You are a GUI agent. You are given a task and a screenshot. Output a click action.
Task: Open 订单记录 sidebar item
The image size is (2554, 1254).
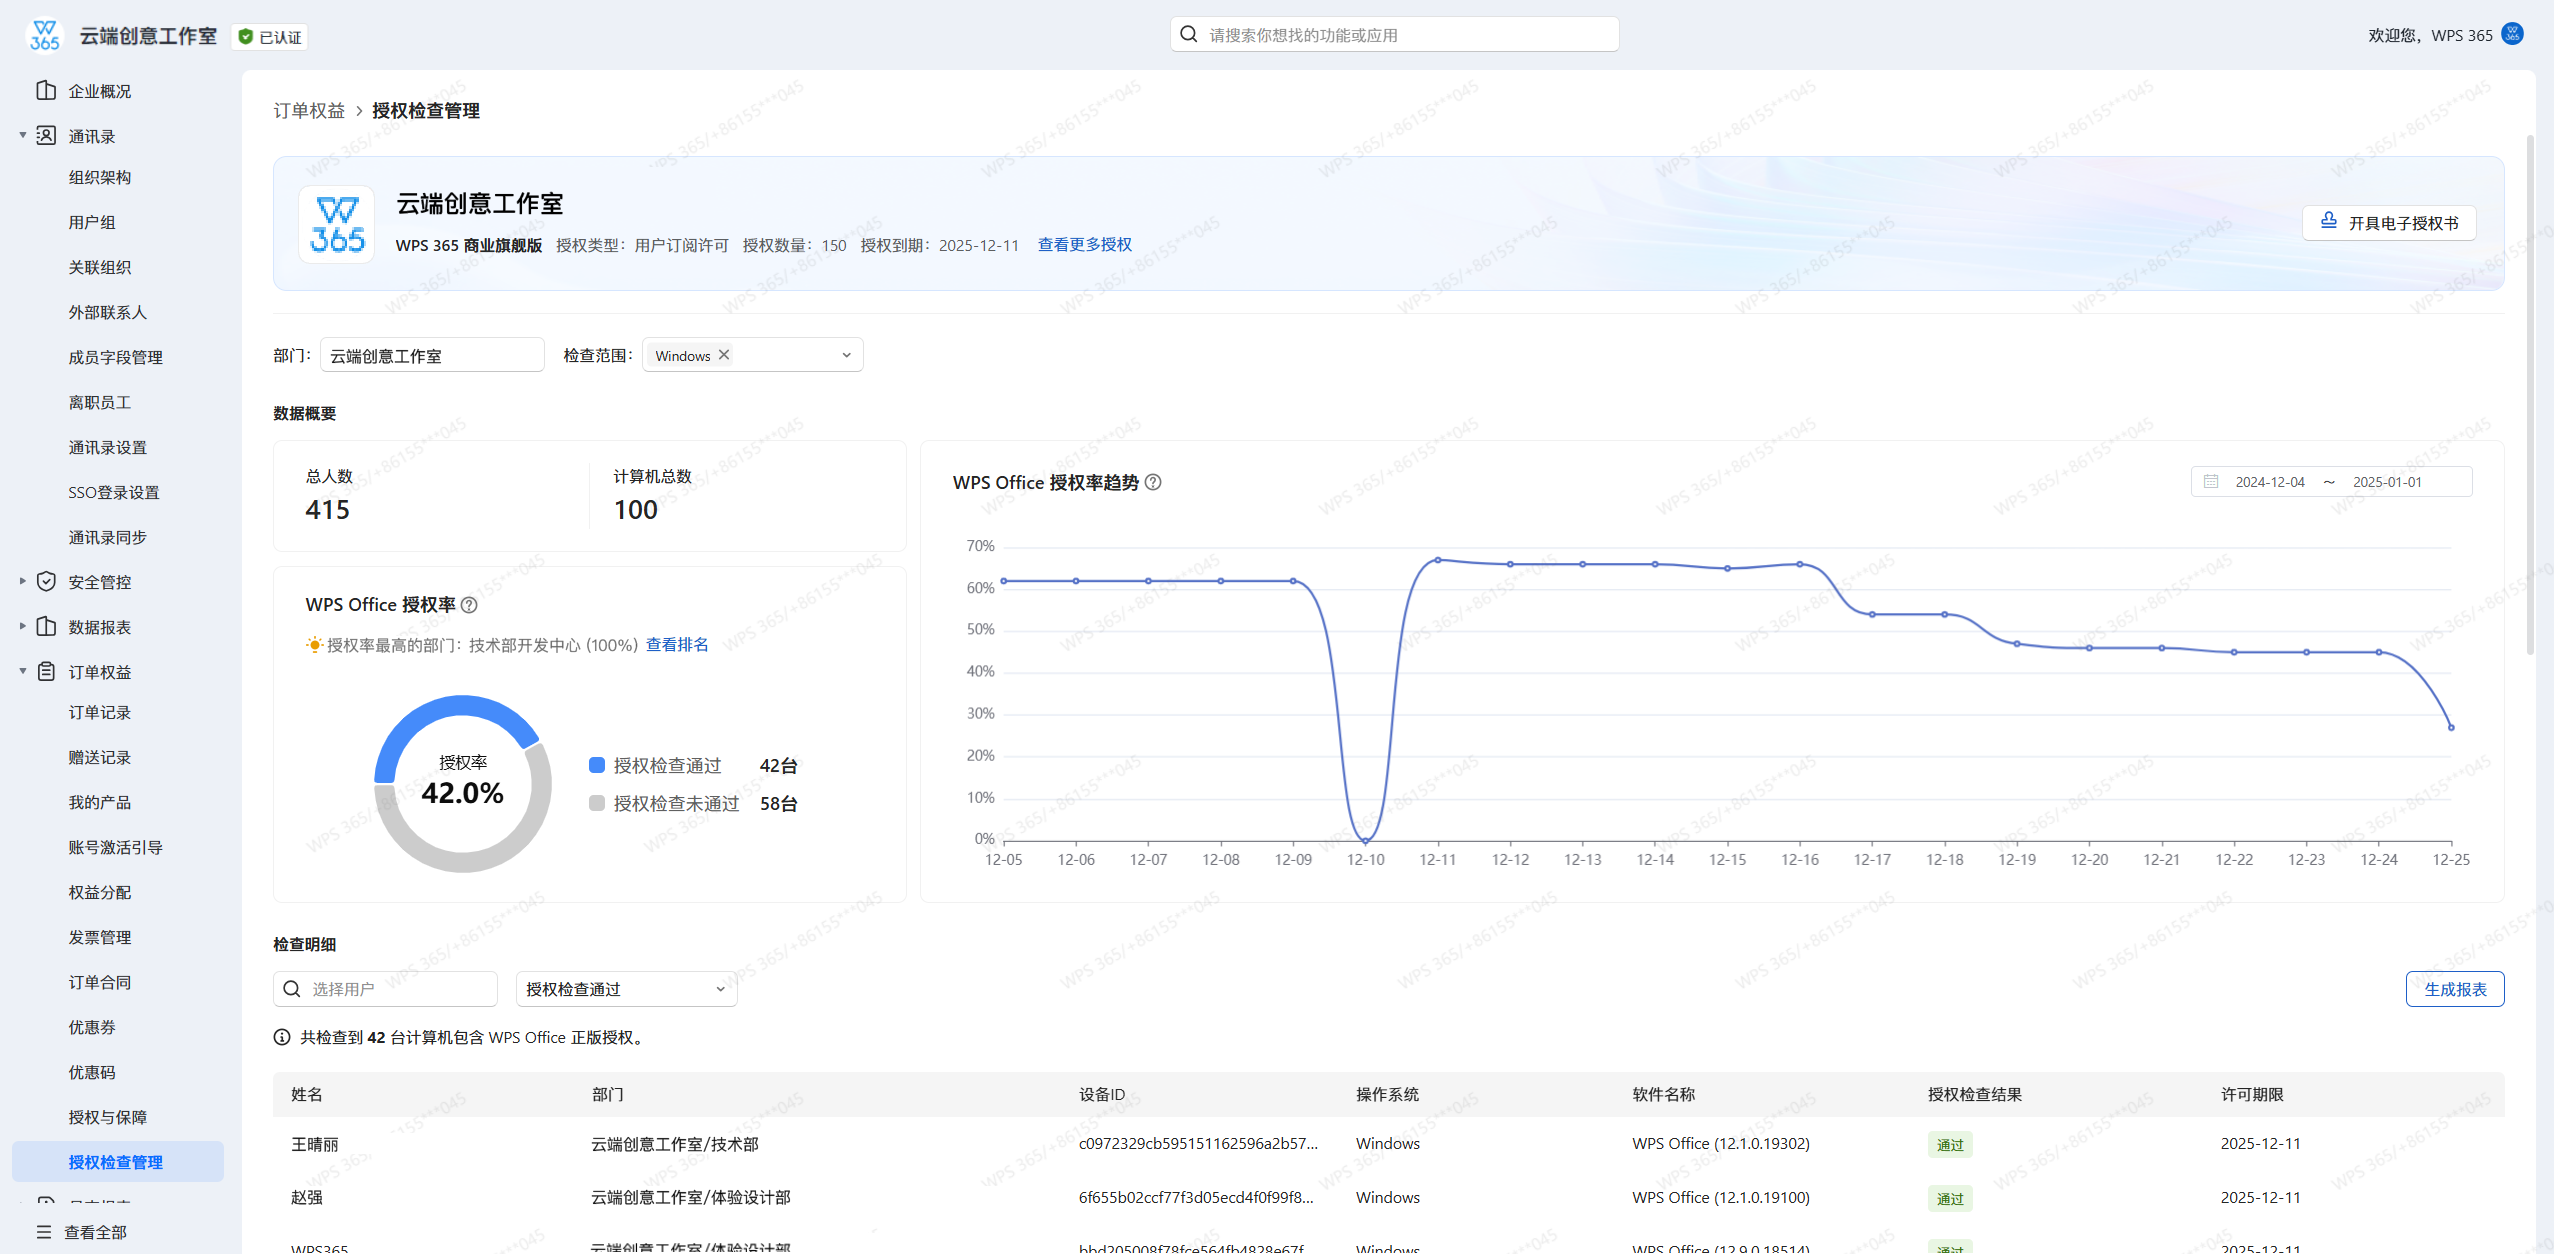[99, 712]
